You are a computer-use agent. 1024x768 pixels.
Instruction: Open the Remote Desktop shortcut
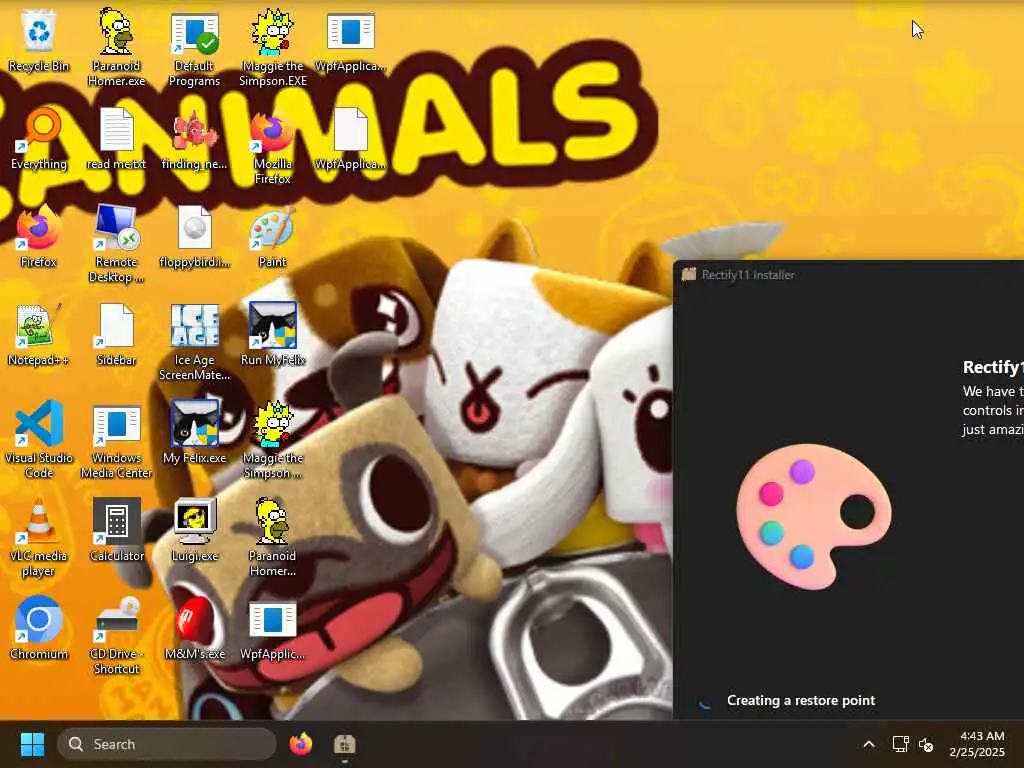coord(116,244)
